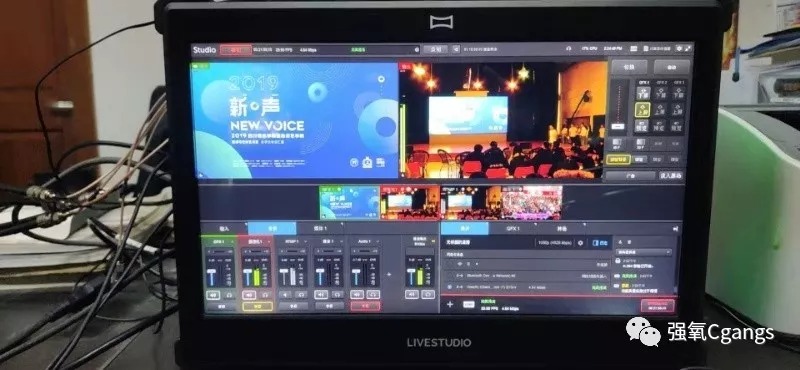Open the dropdown in the streaming side panel
The height and width of the screenshot is (370, 800).
coord(643,252)
